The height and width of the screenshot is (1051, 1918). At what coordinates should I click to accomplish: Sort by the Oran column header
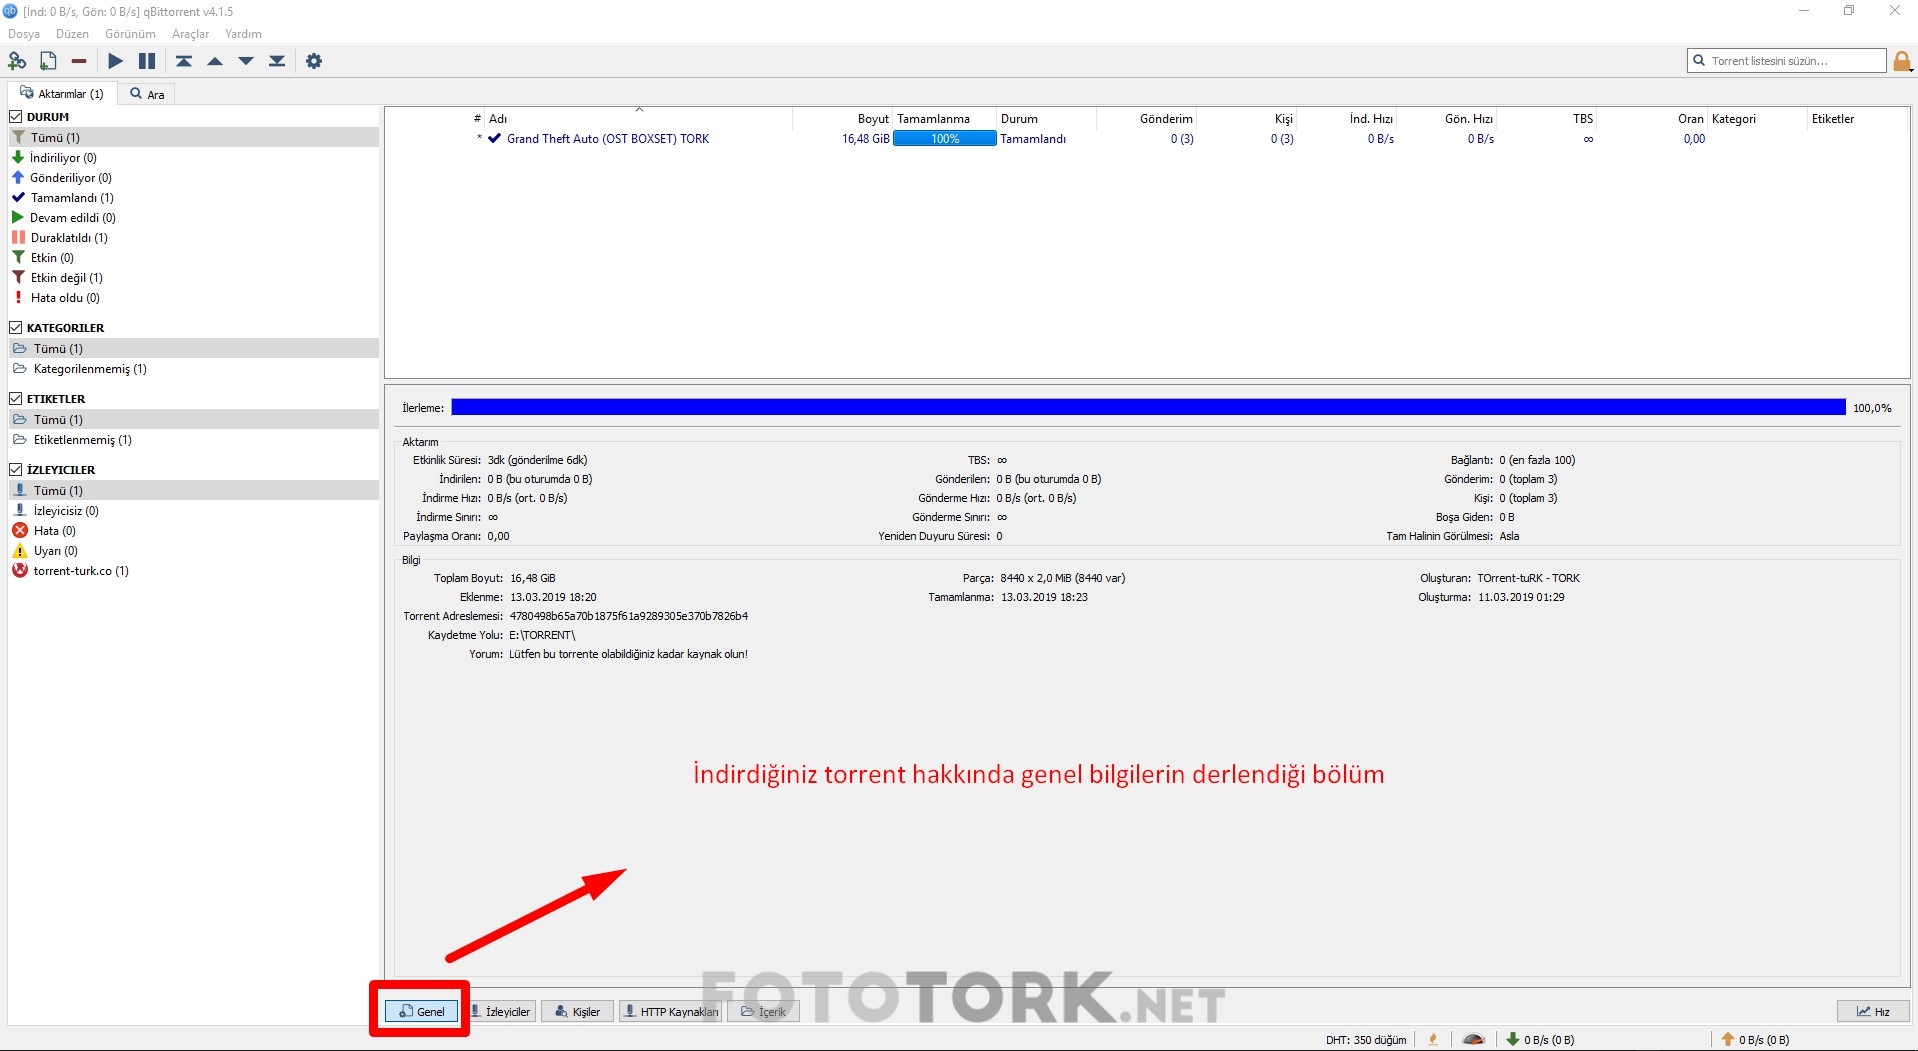click(x=1652, y=119)
